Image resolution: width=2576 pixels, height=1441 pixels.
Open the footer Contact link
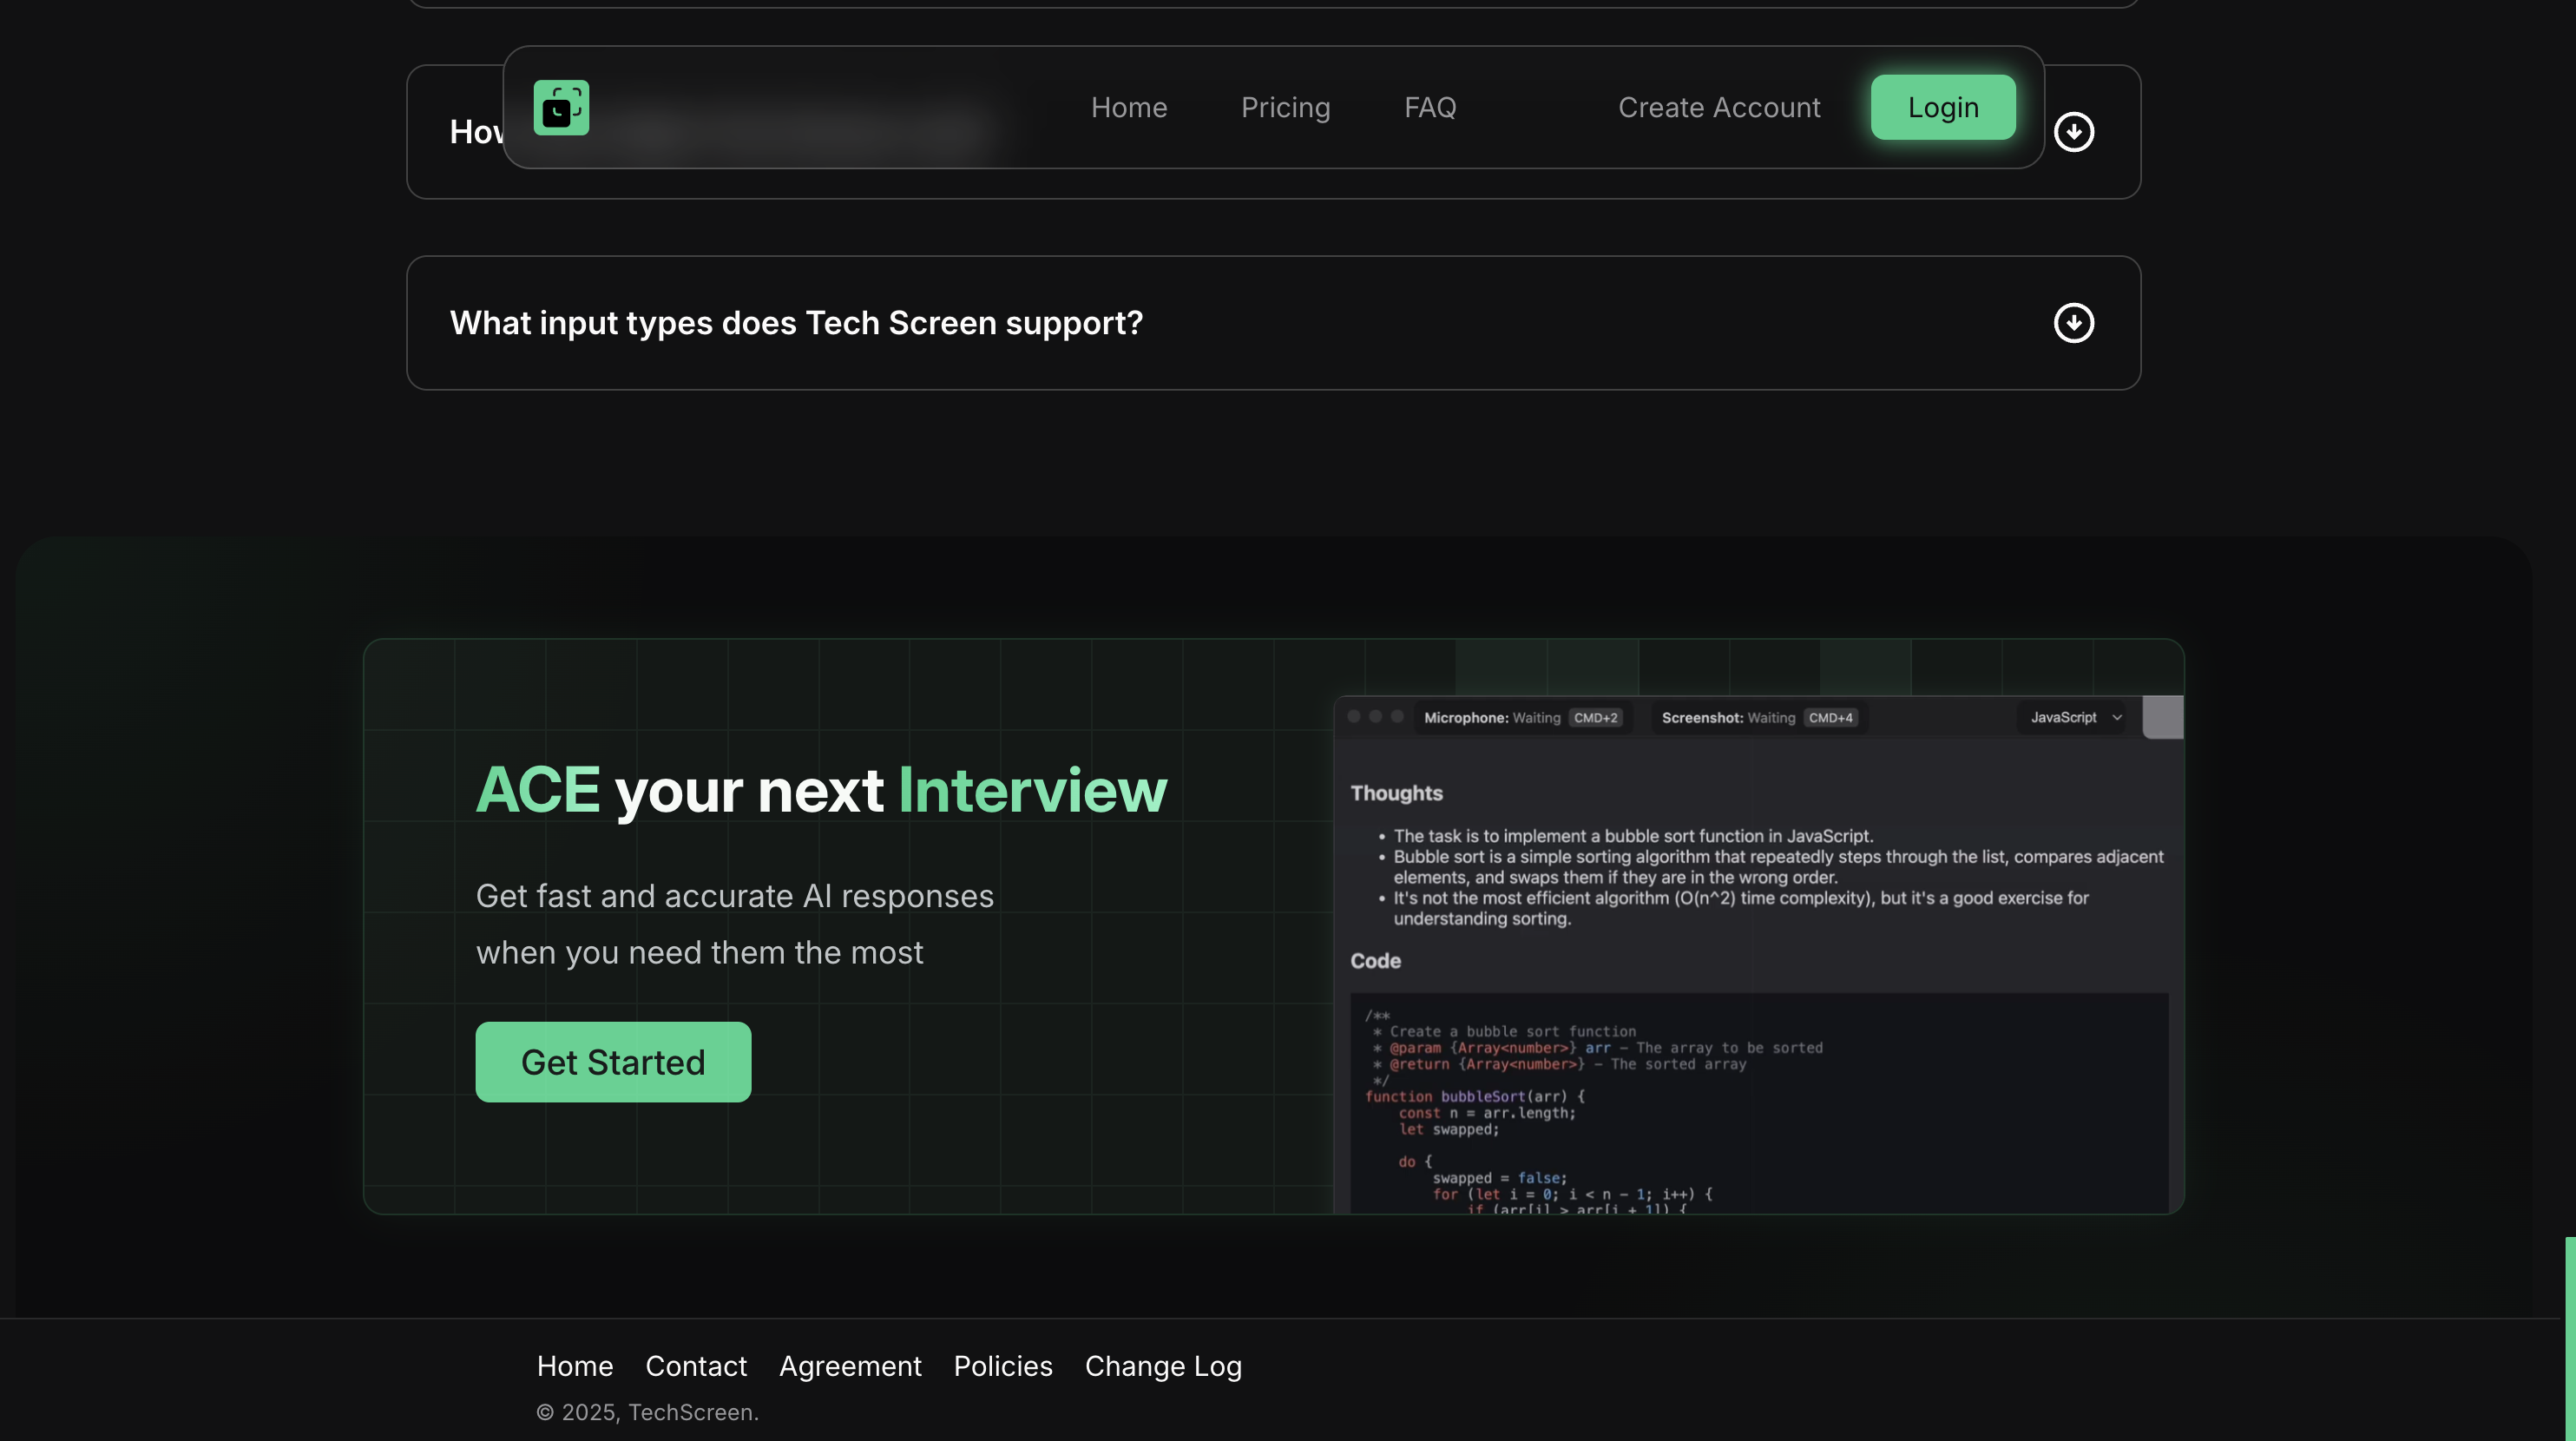coord(696,1366)
